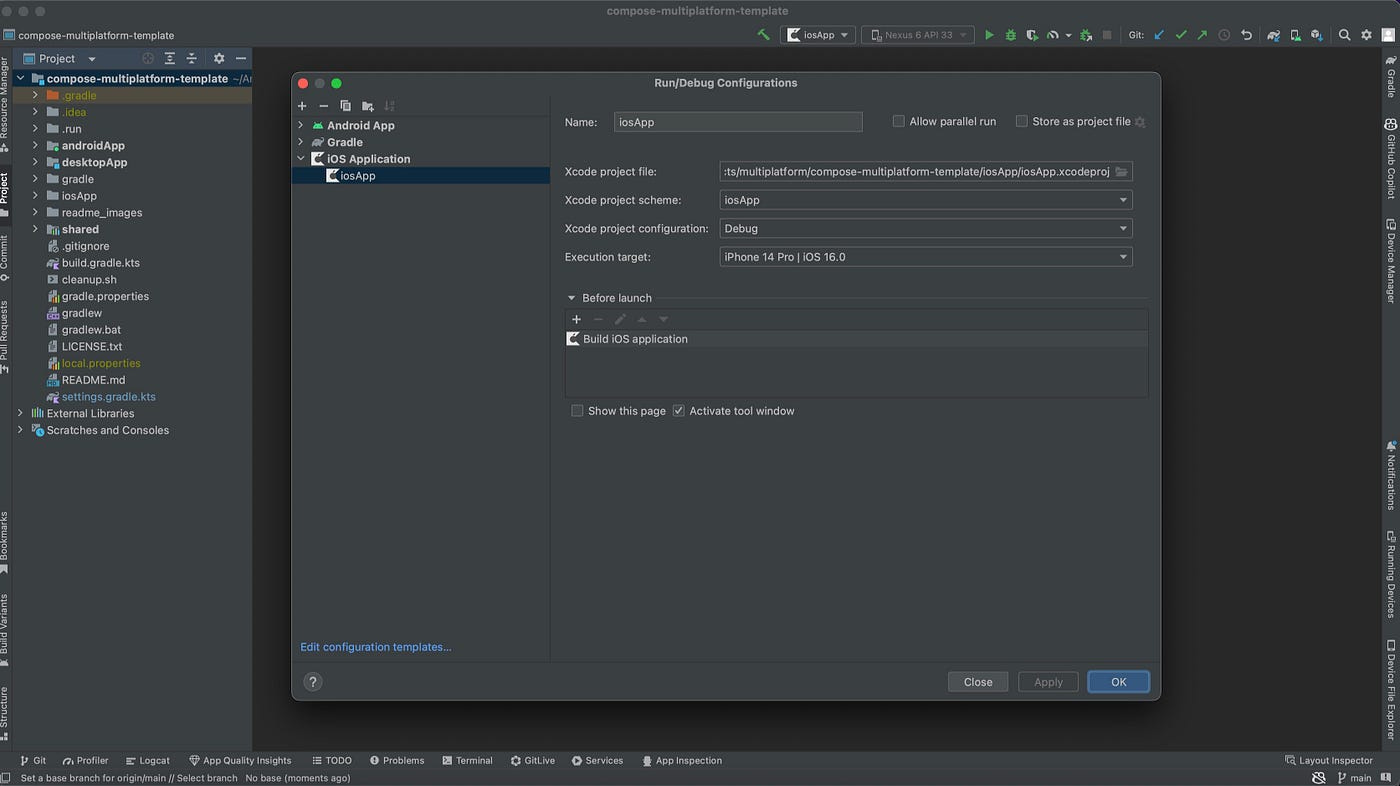Run with coverage icon in toolbar
Viewport: 1400px width, 786px height.
click(x=1031, y=35)
